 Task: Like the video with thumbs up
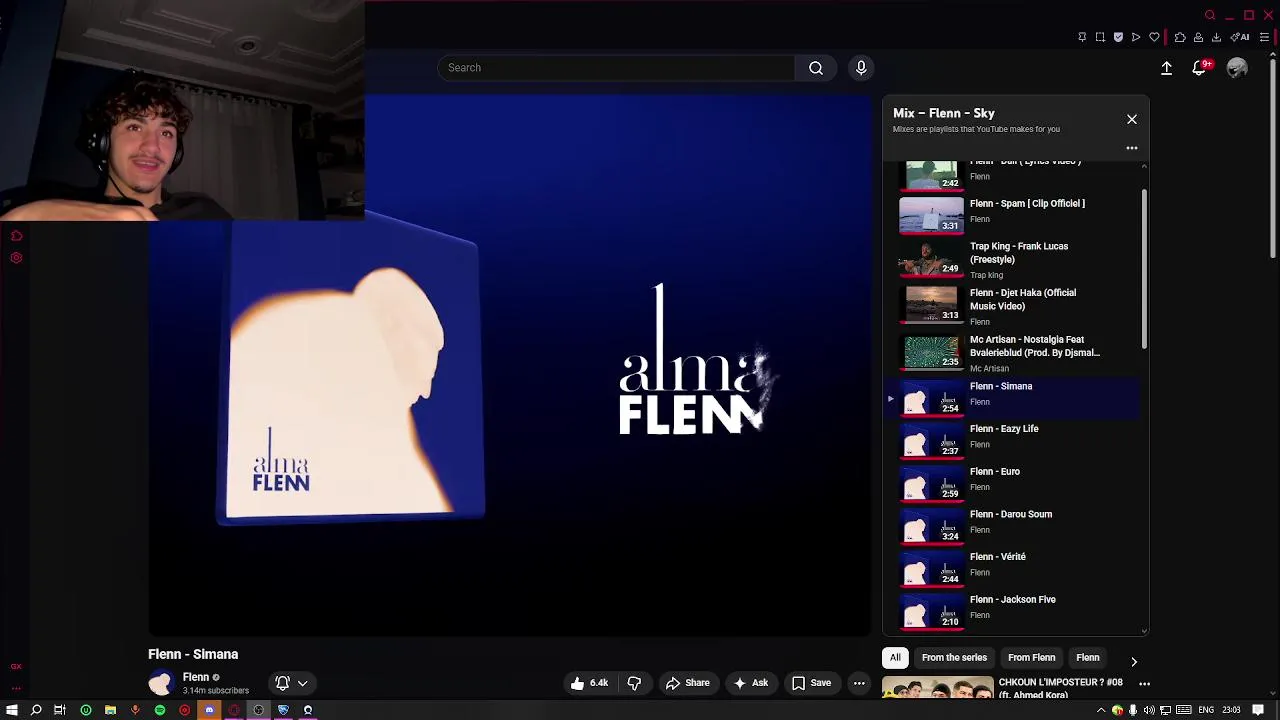pos(589,683)
